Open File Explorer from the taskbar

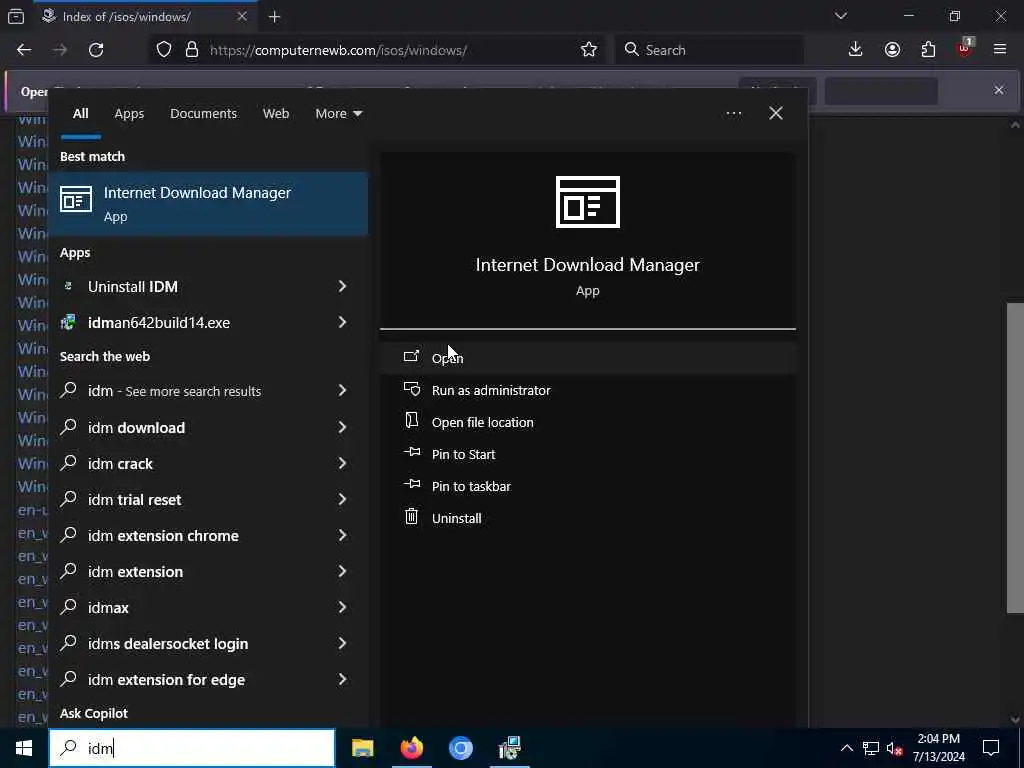tap(362, 748)
